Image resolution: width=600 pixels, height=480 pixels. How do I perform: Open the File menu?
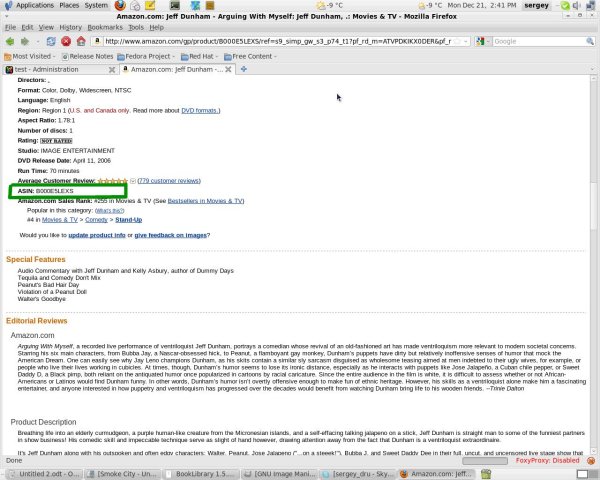[x=10, y=27]
